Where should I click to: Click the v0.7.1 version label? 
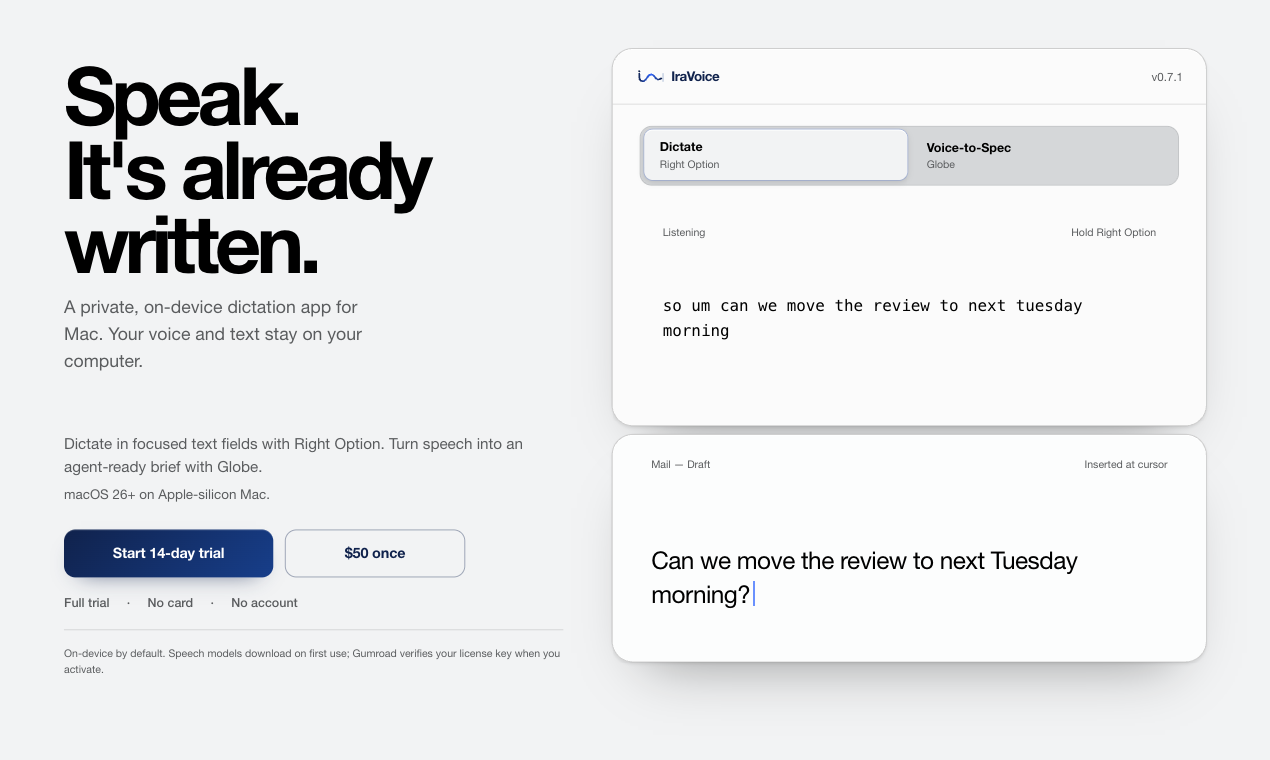[1166, 77]
